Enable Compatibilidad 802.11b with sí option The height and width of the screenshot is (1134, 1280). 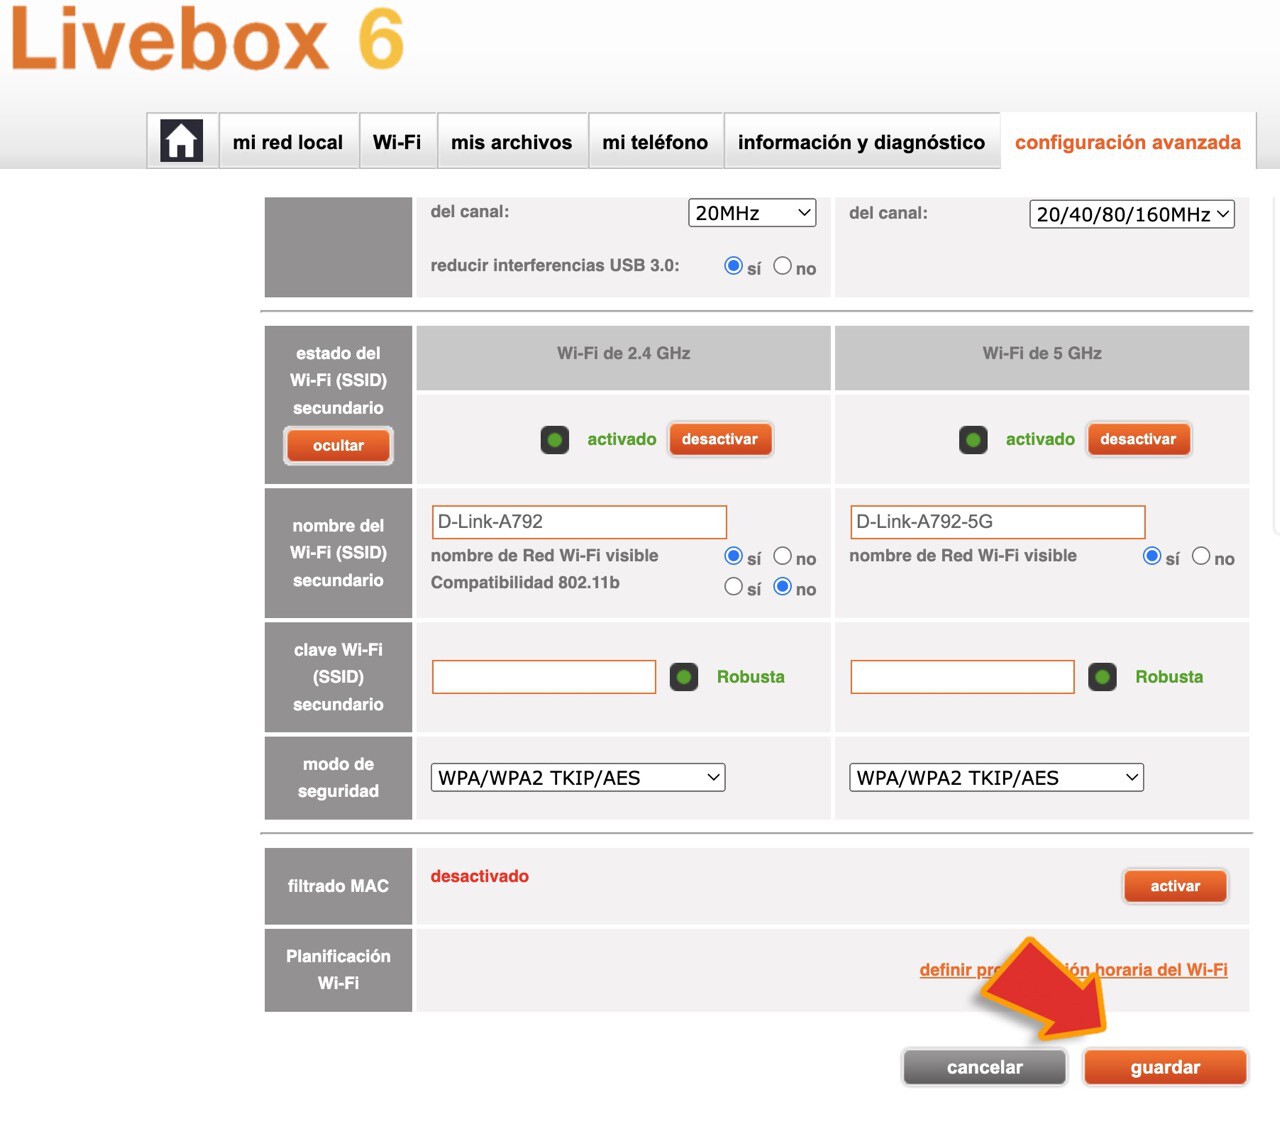(734, 587)
